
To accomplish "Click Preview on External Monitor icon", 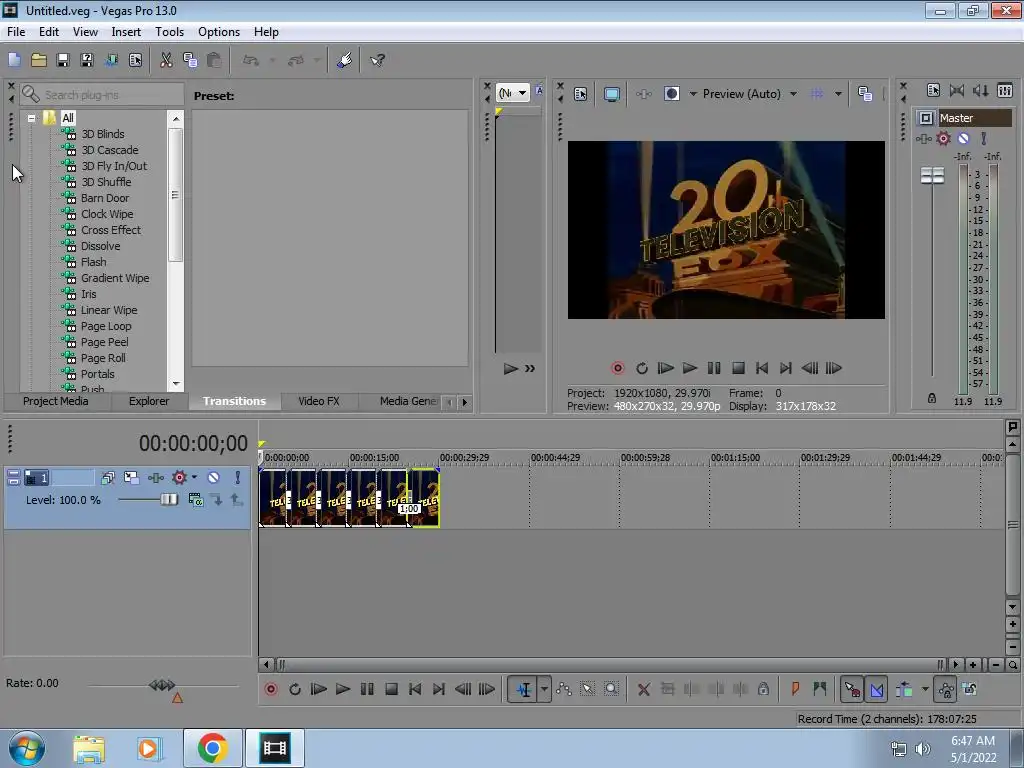I will 612,94.
